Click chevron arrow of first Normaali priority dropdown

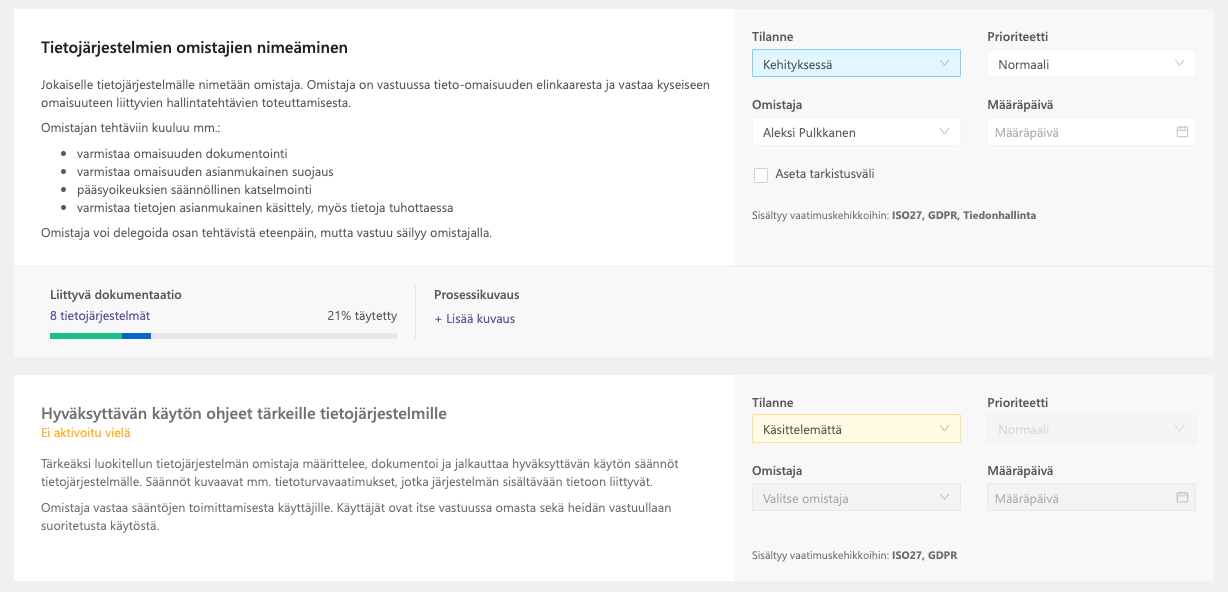pos(1180,64)
